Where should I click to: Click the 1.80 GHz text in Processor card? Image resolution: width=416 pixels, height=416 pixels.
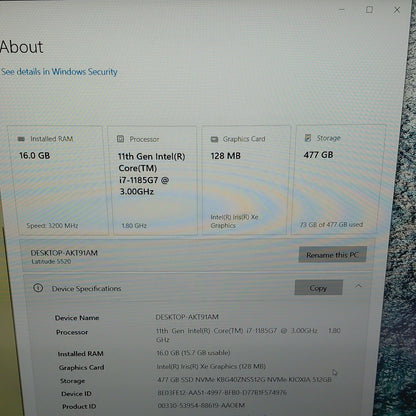click(134, 226)
